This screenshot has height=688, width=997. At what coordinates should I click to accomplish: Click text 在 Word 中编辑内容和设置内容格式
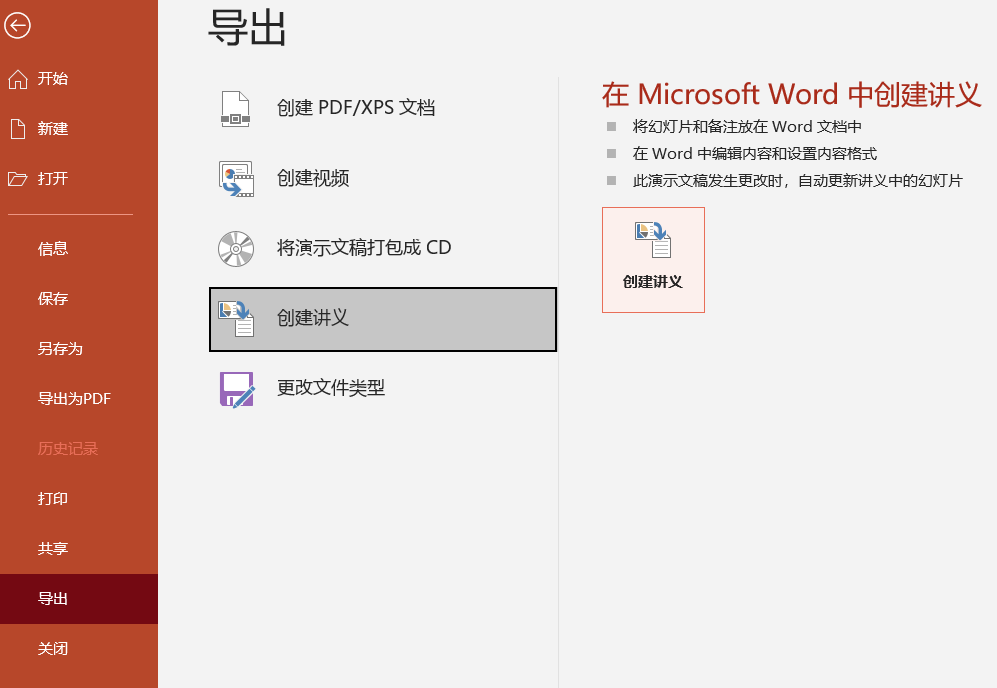tap(755, 154)
